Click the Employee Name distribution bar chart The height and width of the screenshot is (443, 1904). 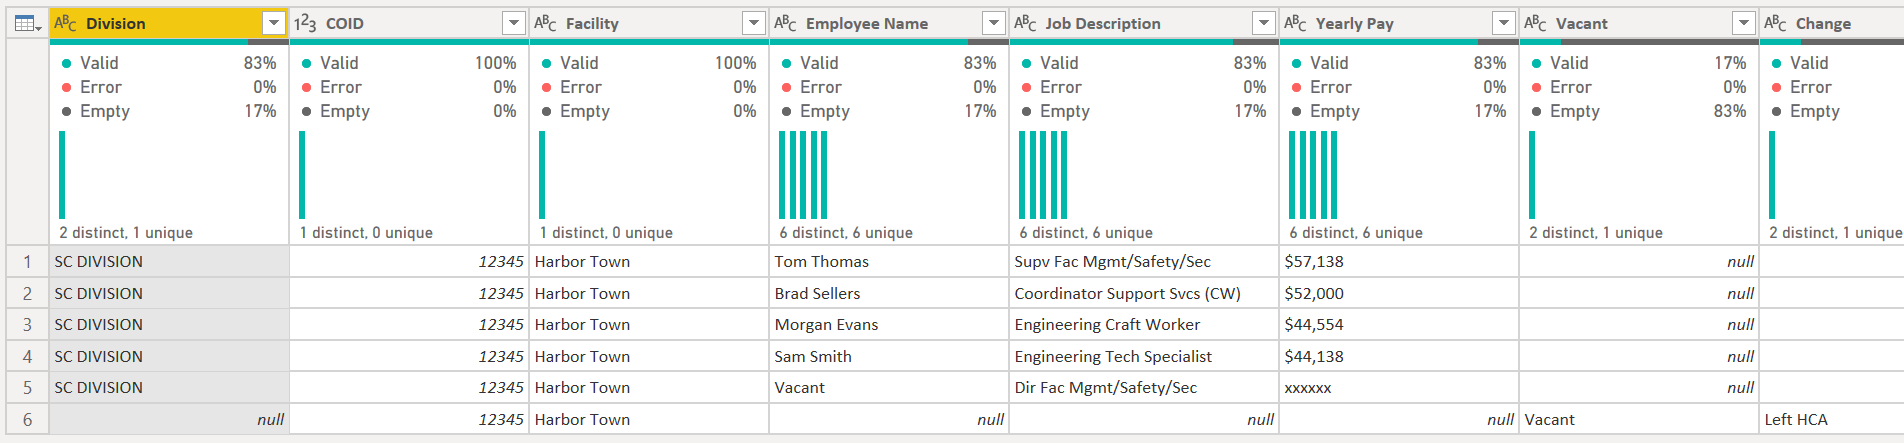click(x=803, y=175)
